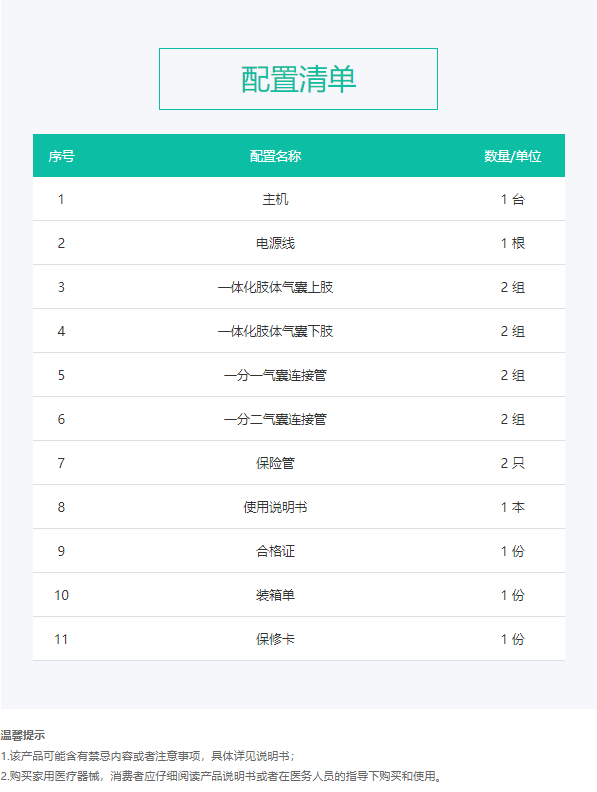Click the 使用说明书 entry
The height and width of the screenshot is (792, 597).
pos(275,507)
